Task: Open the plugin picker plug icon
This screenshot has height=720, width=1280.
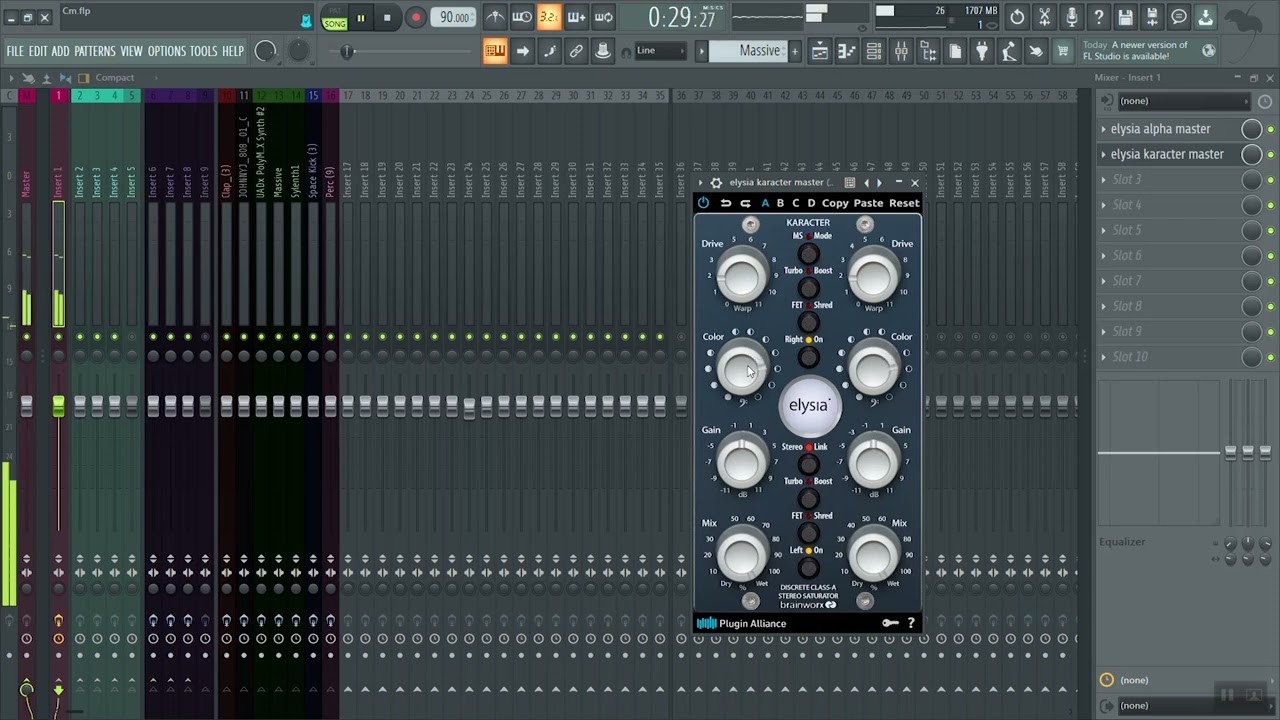Action: coord(982,51)
